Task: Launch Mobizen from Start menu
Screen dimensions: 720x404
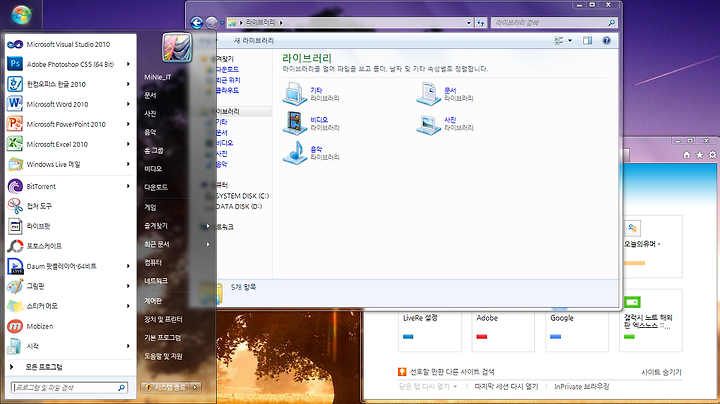Action: [69, 326]
